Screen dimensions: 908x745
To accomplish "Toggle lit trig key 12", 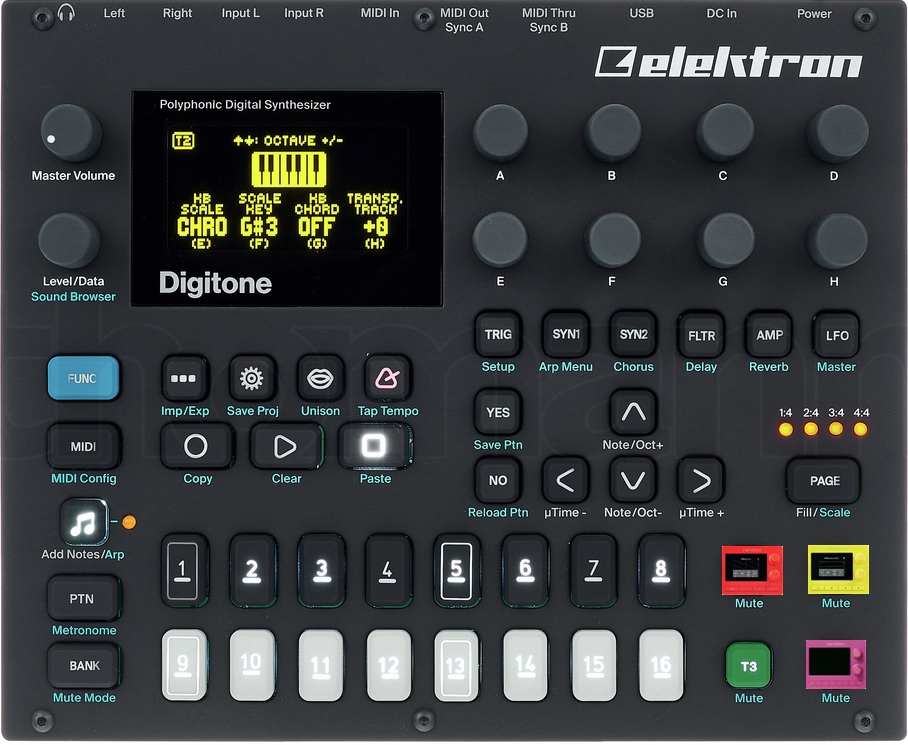I will (388, 665).
